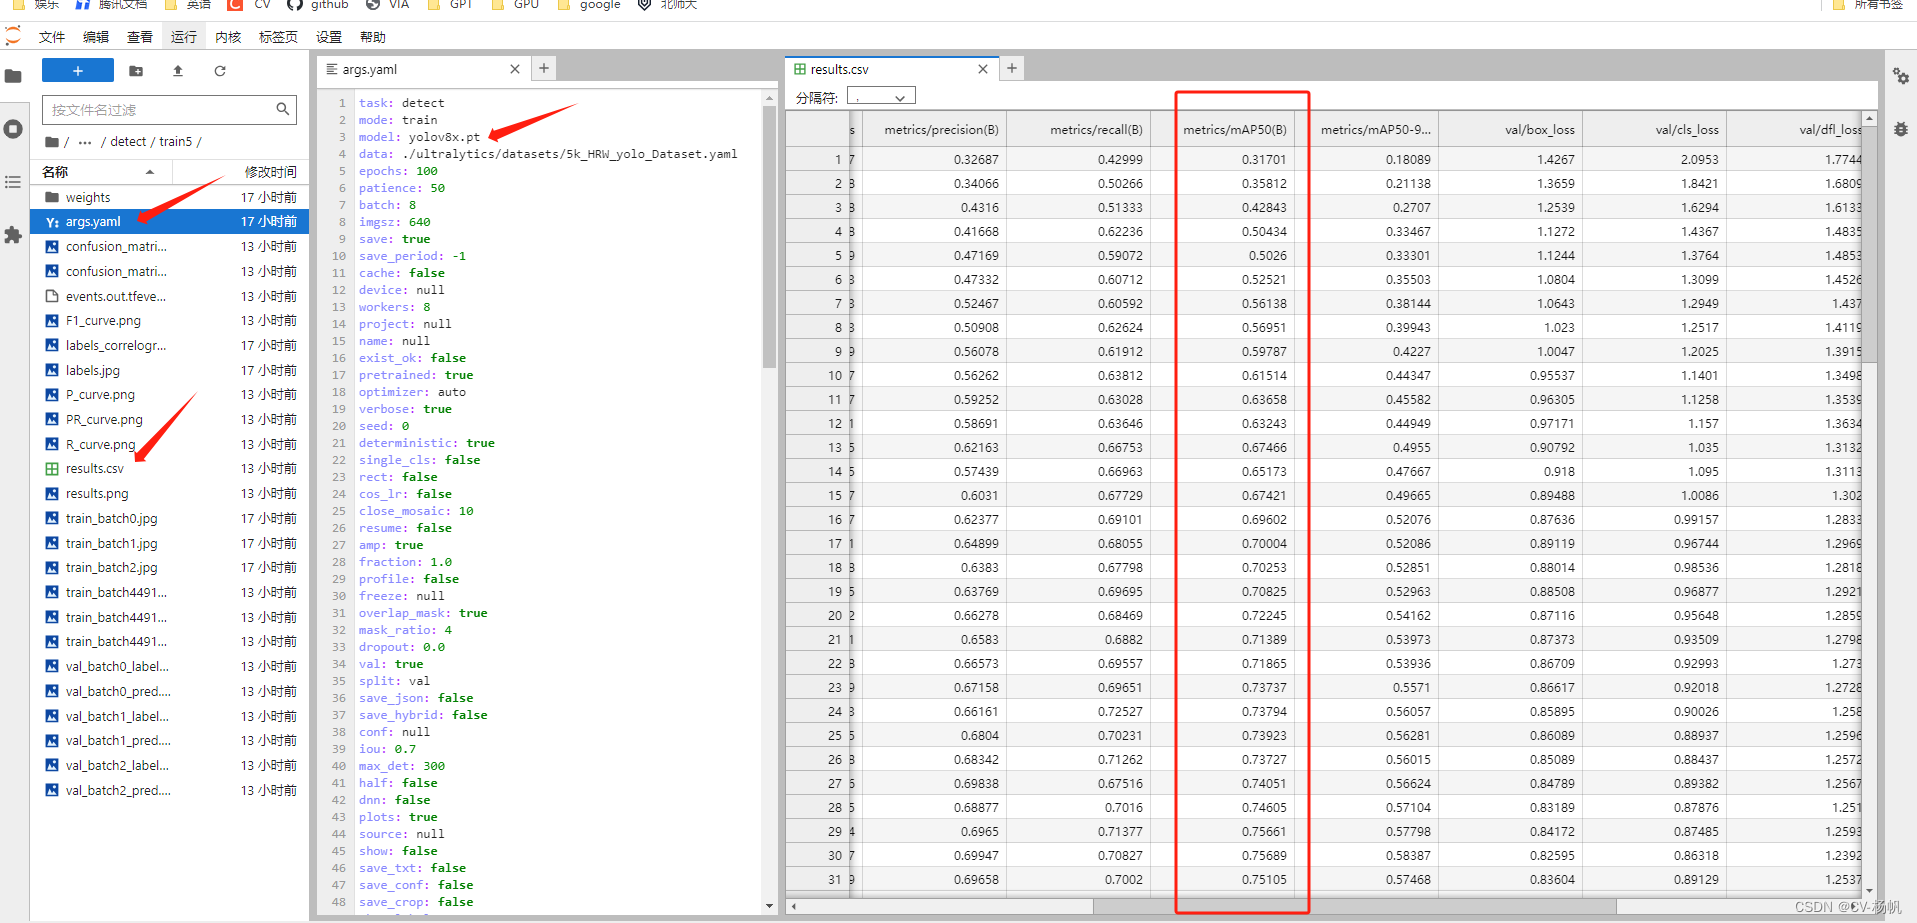Refresh the file list icon
The image size is (1917, 923).
coord(220,71)
